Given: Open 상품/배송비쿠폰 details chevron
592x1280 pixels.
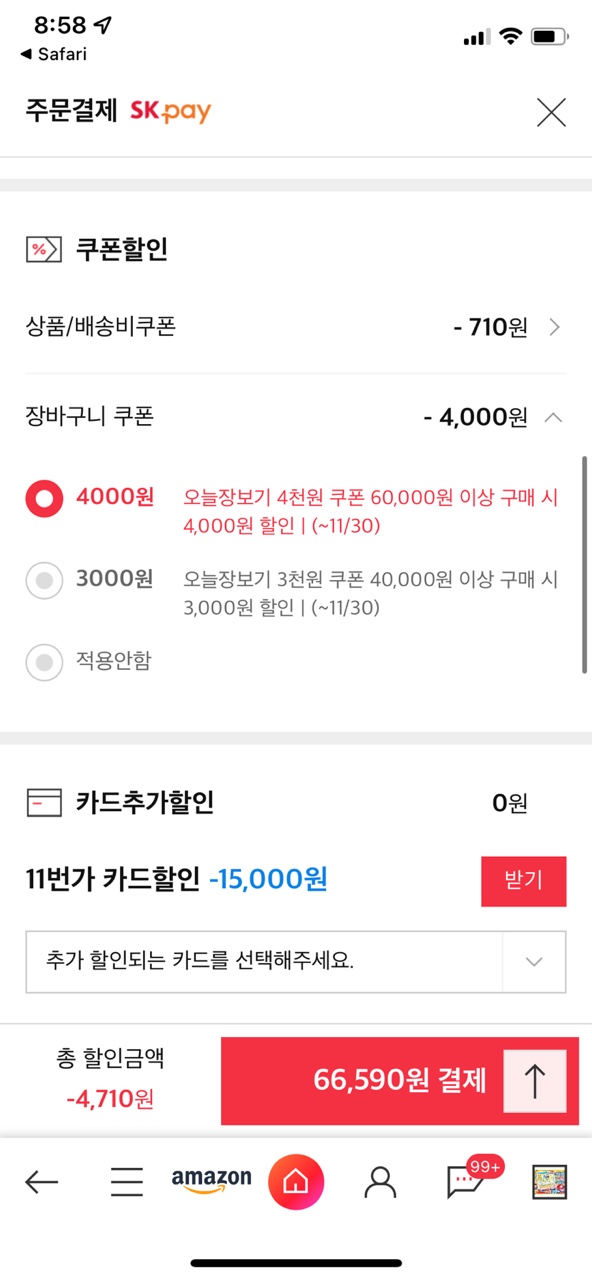Looking at the screenshot, I should tap(555, 327).
